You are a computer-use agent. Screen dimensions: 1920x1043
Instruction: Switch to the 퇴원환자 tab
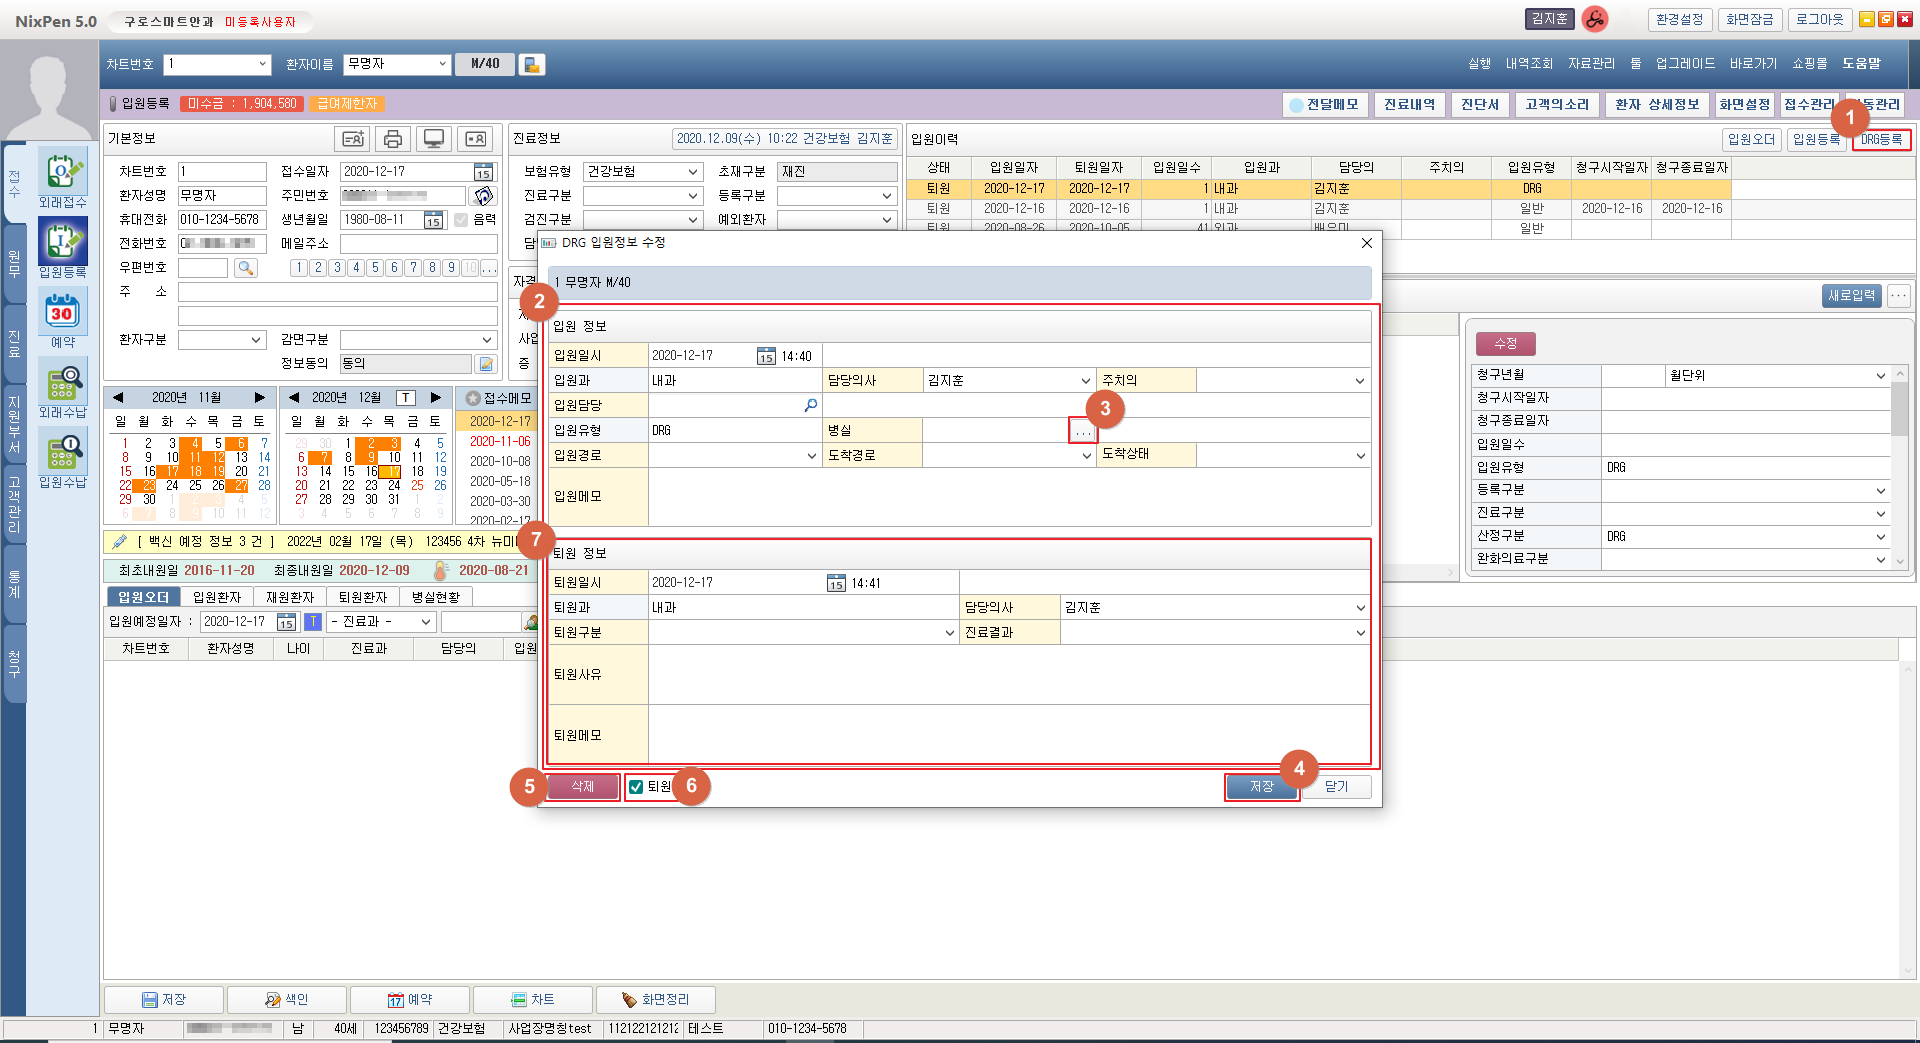(362, 597)
